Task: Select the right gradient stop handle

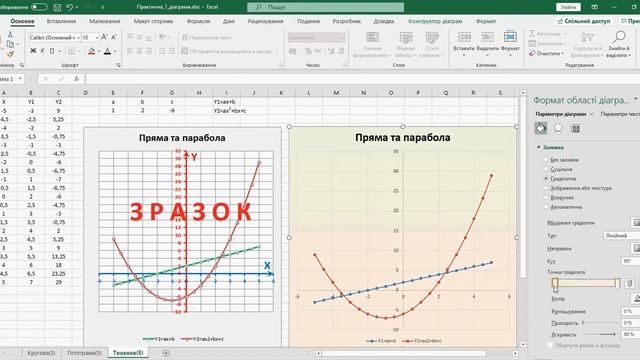Action: coord(618,283)
